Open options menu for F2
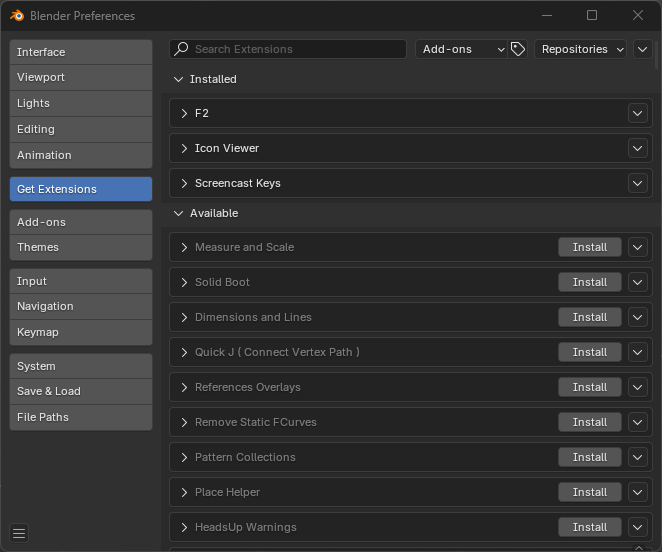 pos(638,113)
